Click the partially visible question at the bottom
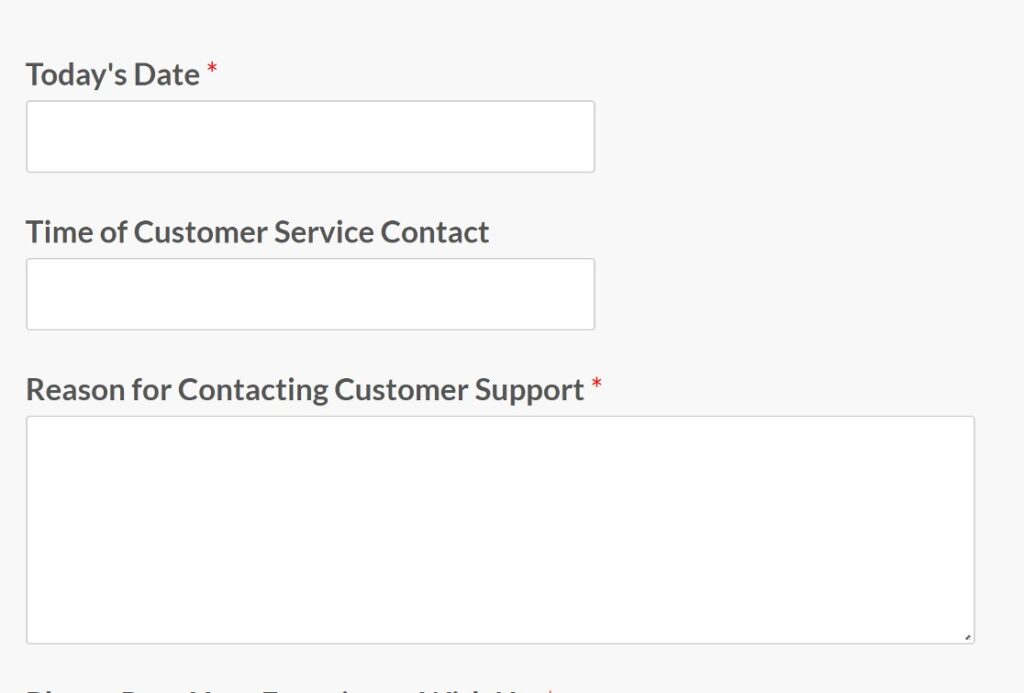This screenshot has width=1024, height=693. coord(280,688)
